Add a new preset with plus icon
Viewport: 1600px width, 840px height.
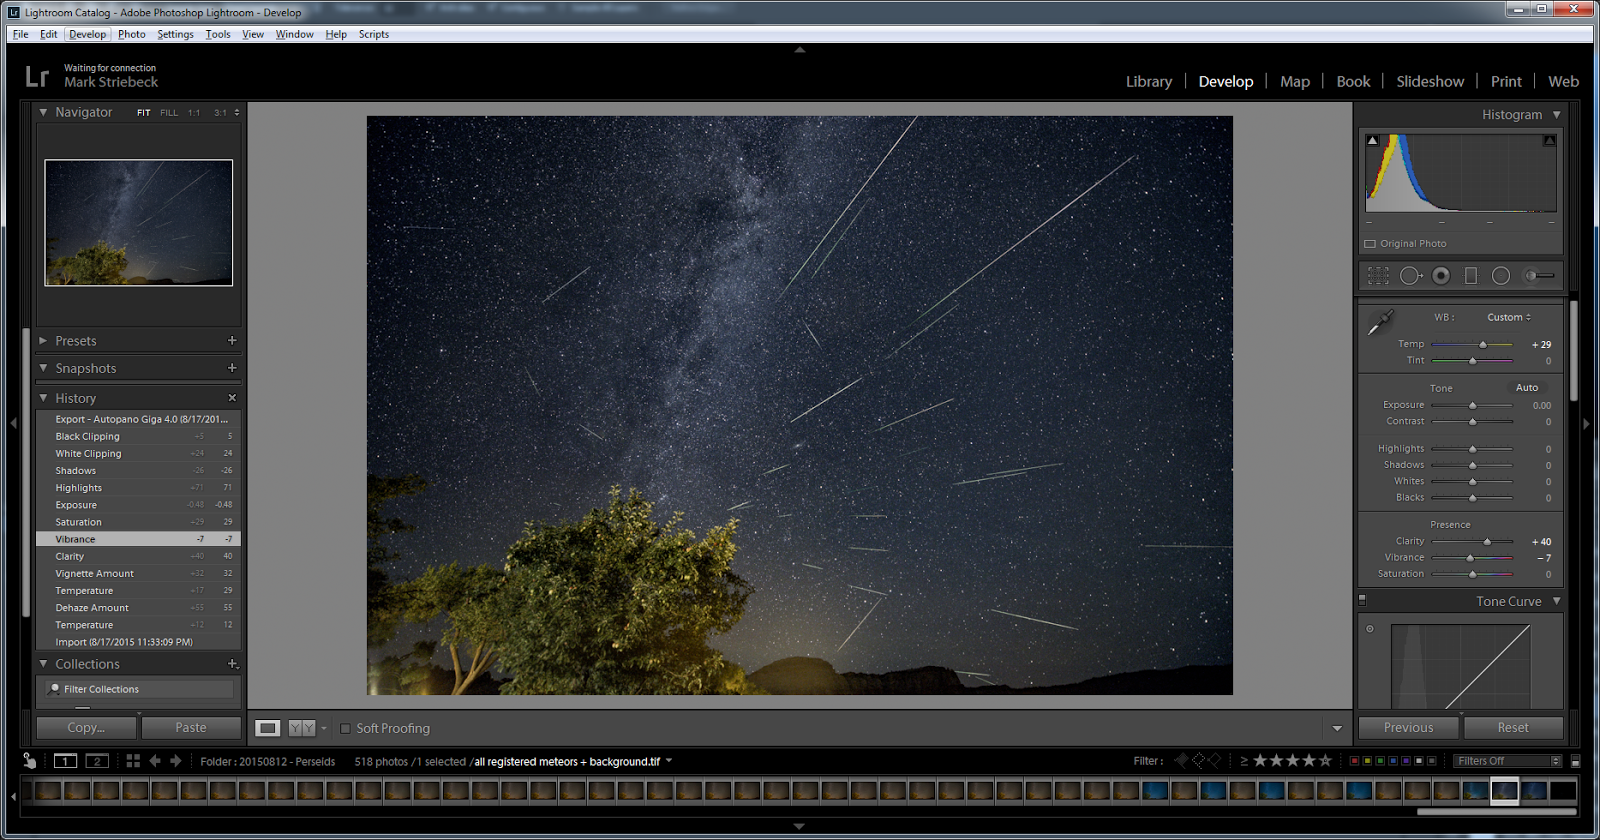pos(232,340)
